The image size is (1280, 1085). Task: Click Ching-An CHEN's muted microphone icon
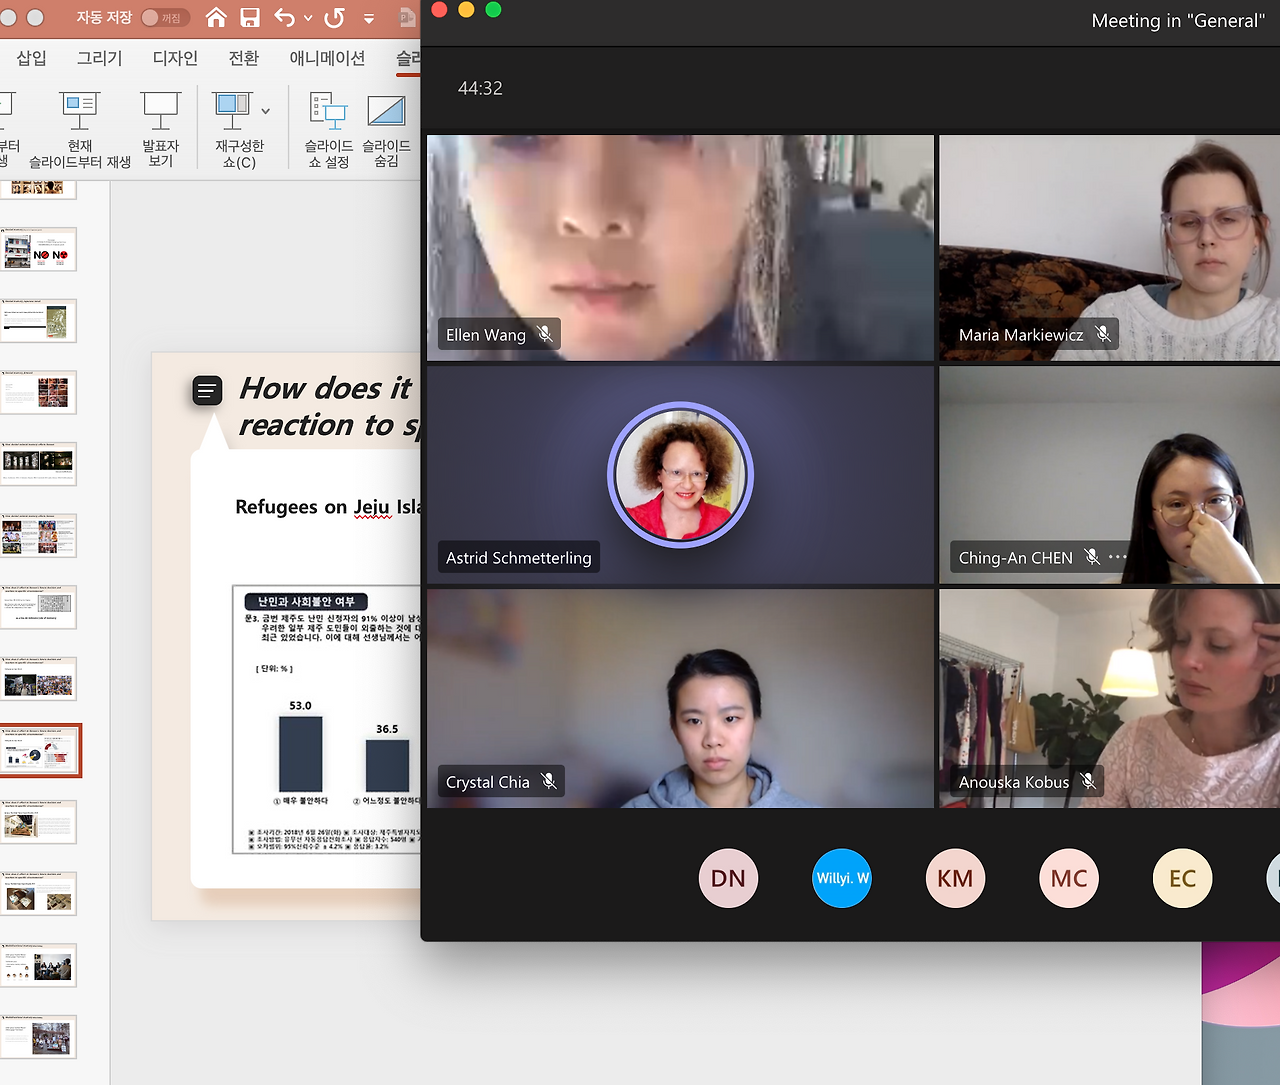coord(1092,557)
